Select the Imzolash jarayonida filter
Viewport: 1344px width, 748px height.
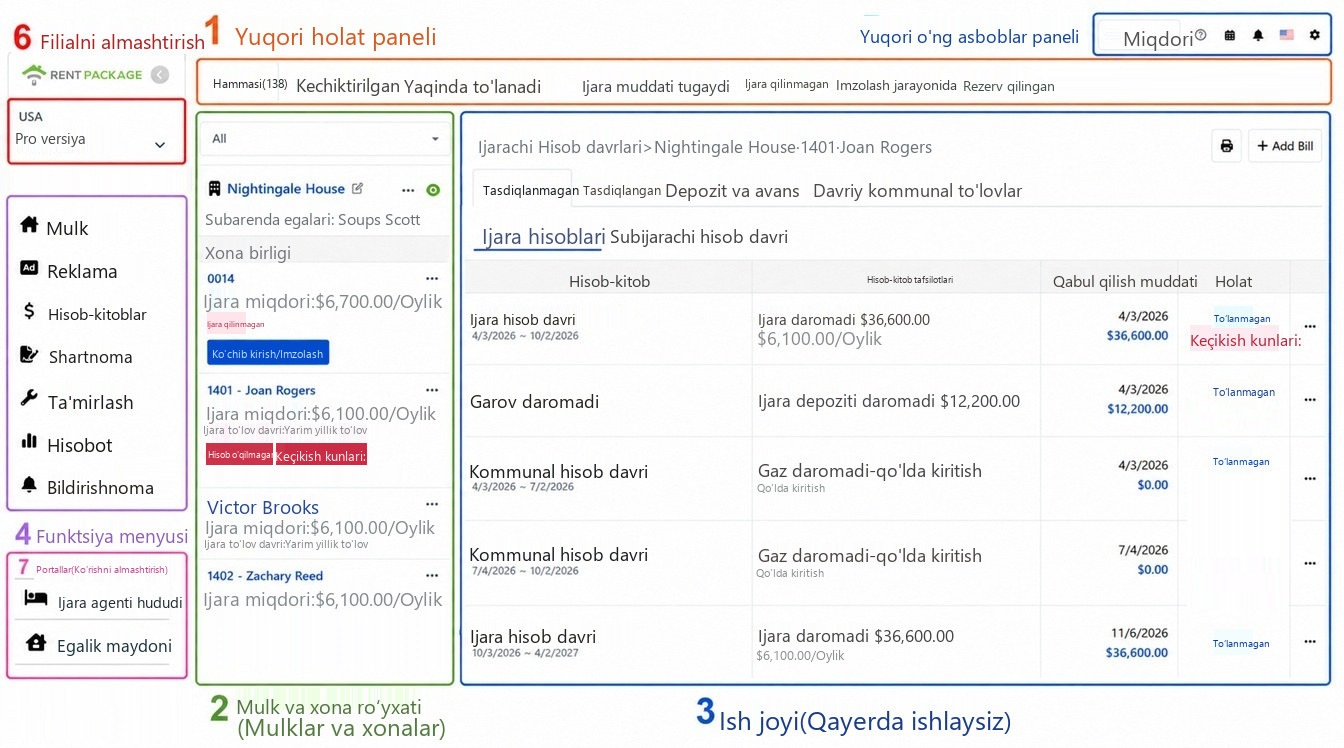[896, 86]
